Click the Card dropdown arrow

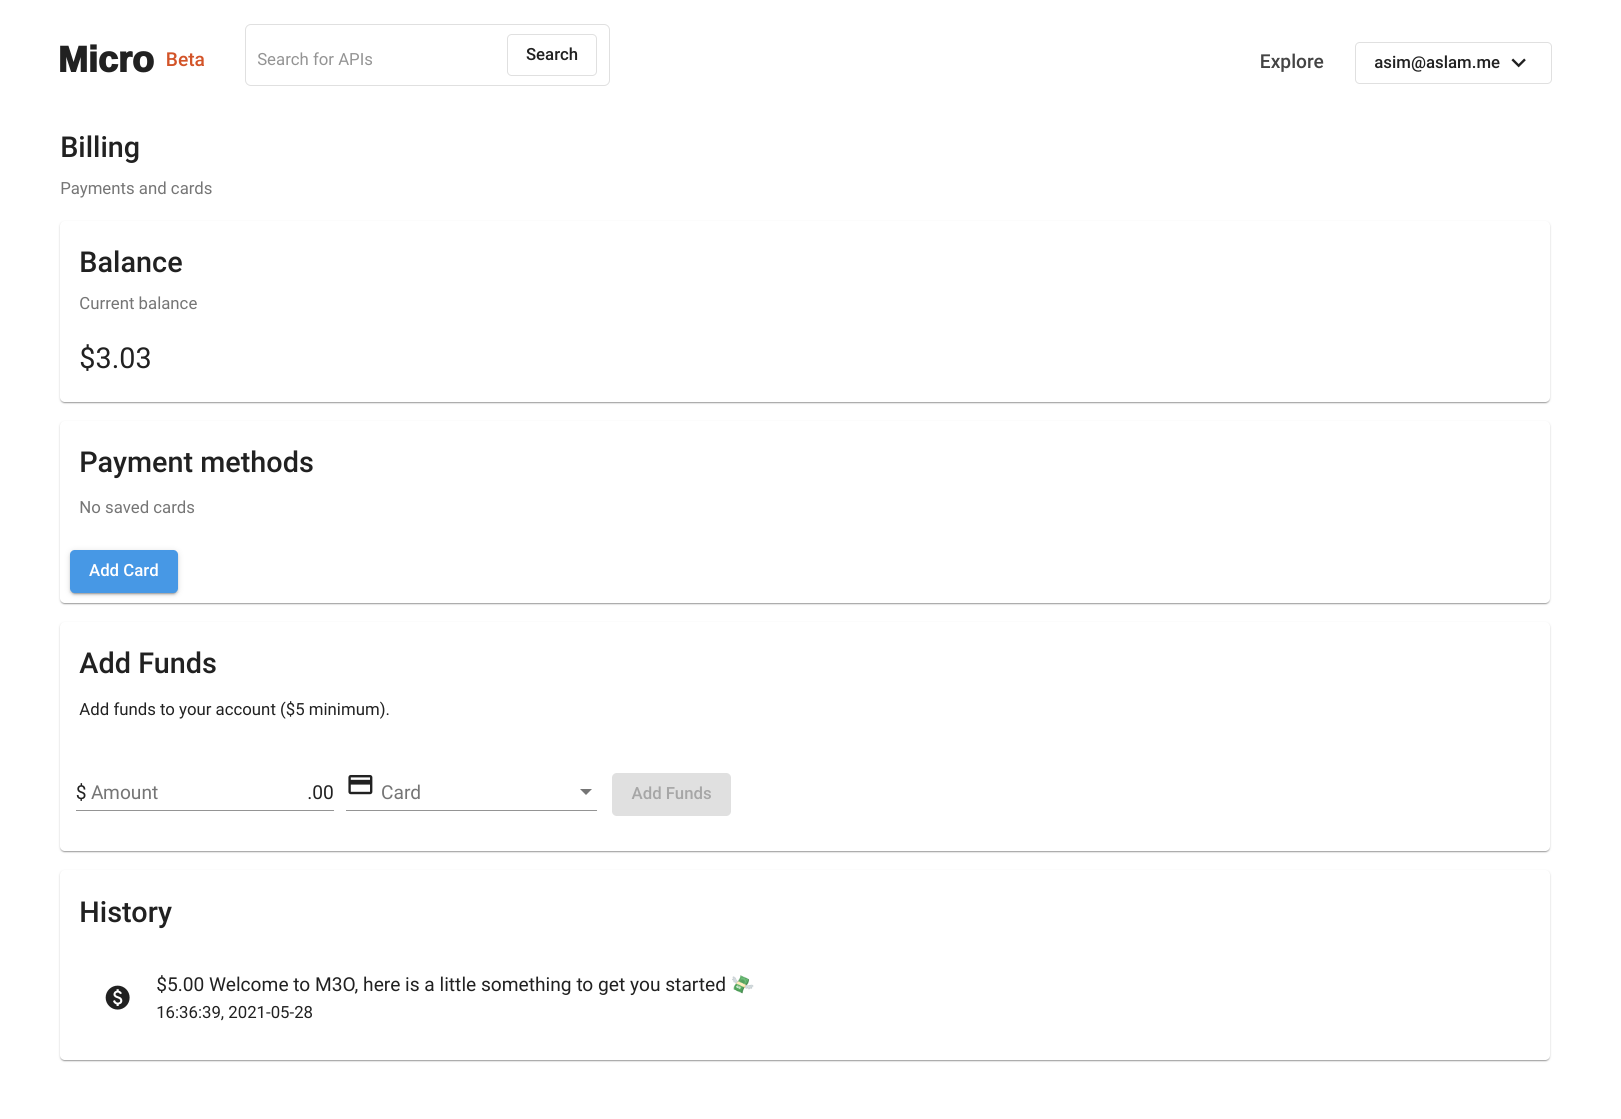point(586,792)
